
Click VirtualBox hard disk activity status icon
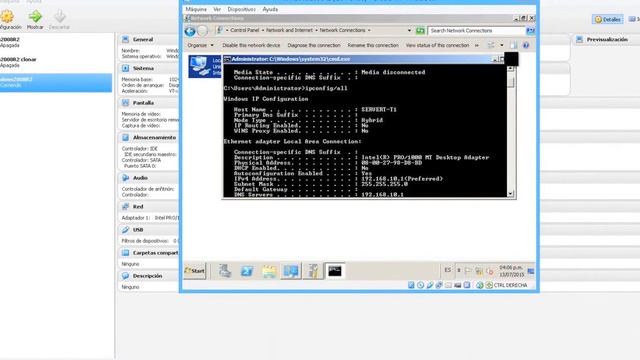pos(411,285)
